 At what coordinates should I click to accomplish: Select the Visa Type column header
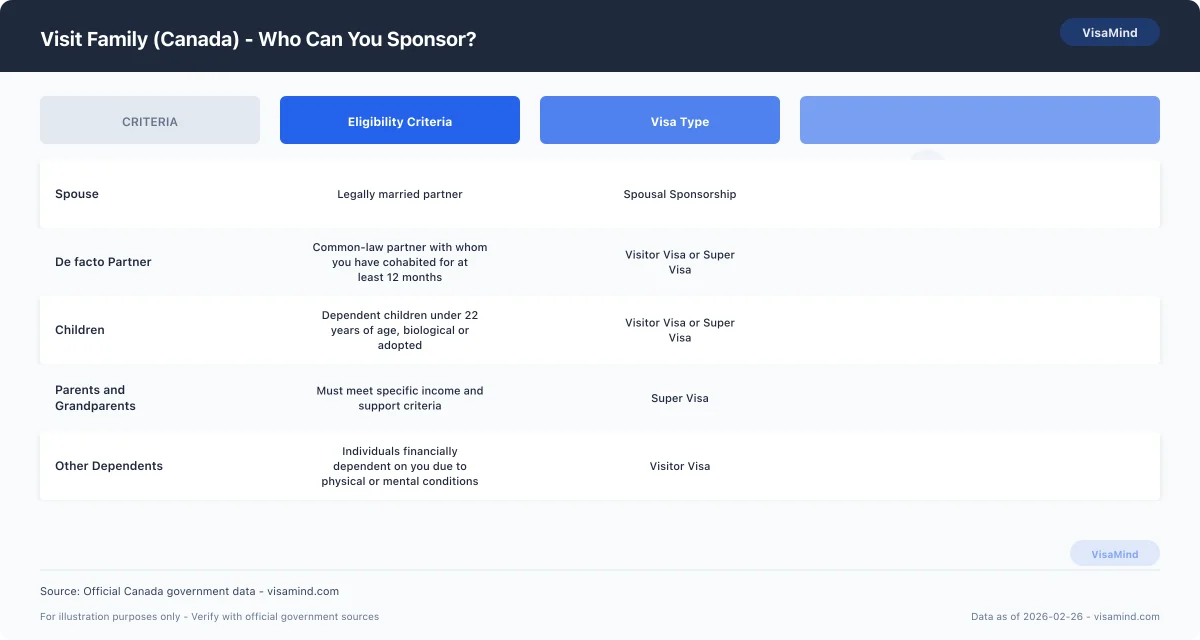[680, 121]
